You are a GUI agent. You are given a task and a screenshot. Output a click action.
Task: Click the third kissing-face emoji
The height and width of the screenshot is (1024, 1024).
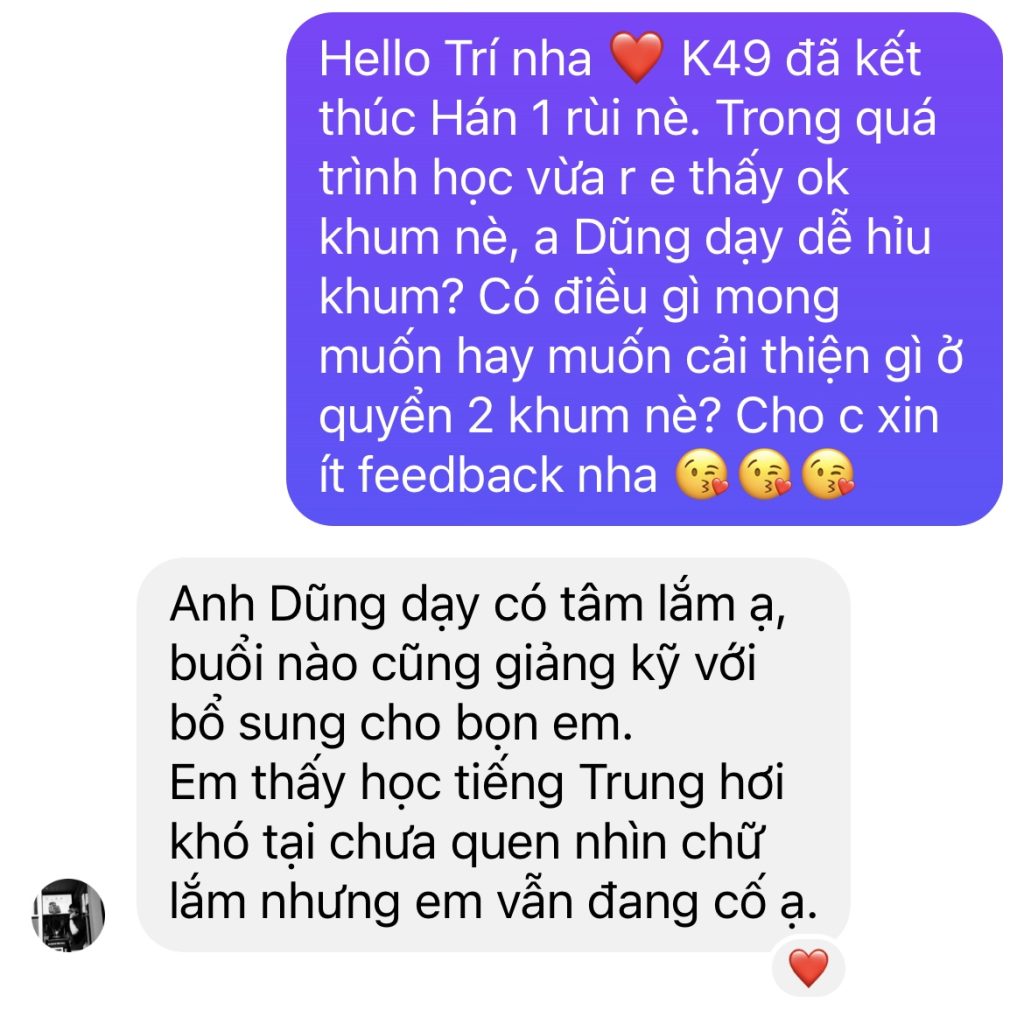point(827,475)
